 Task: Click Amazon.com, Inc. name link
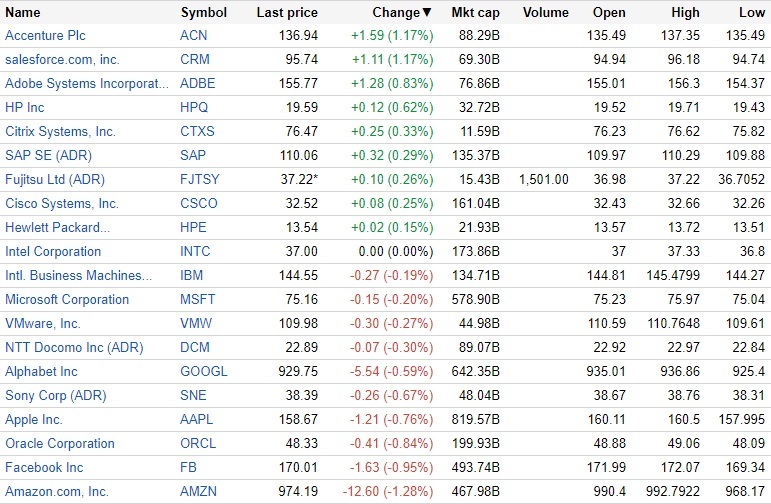pos(57,491)
